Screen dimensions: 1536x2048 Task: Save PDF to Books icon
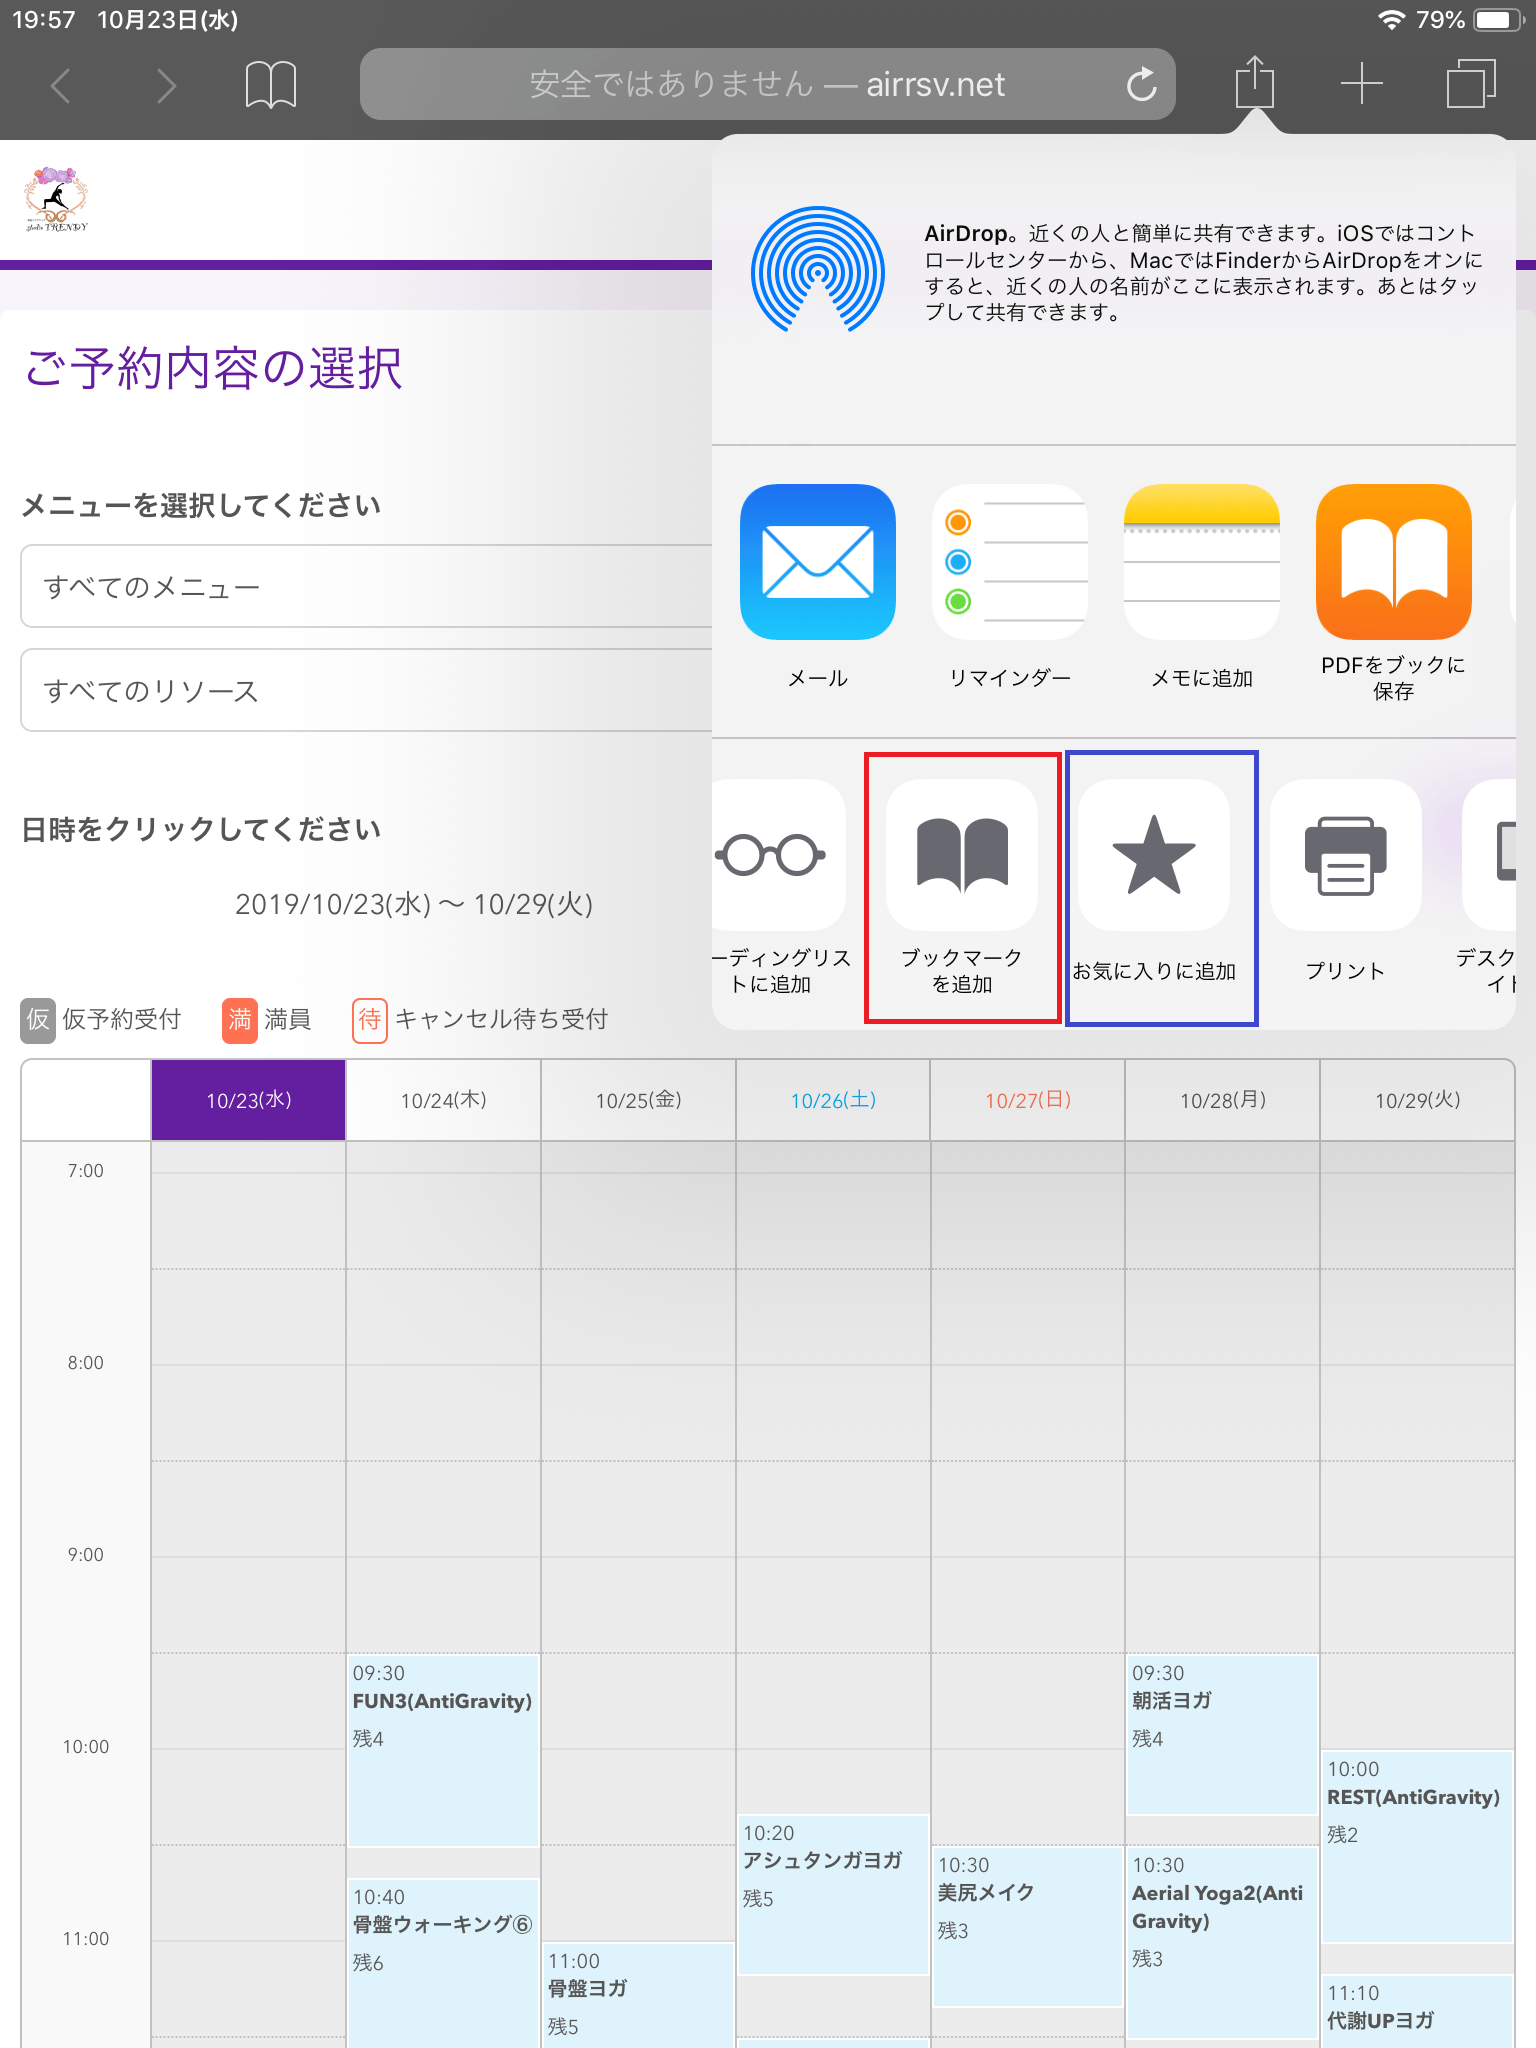point(1394,562)
